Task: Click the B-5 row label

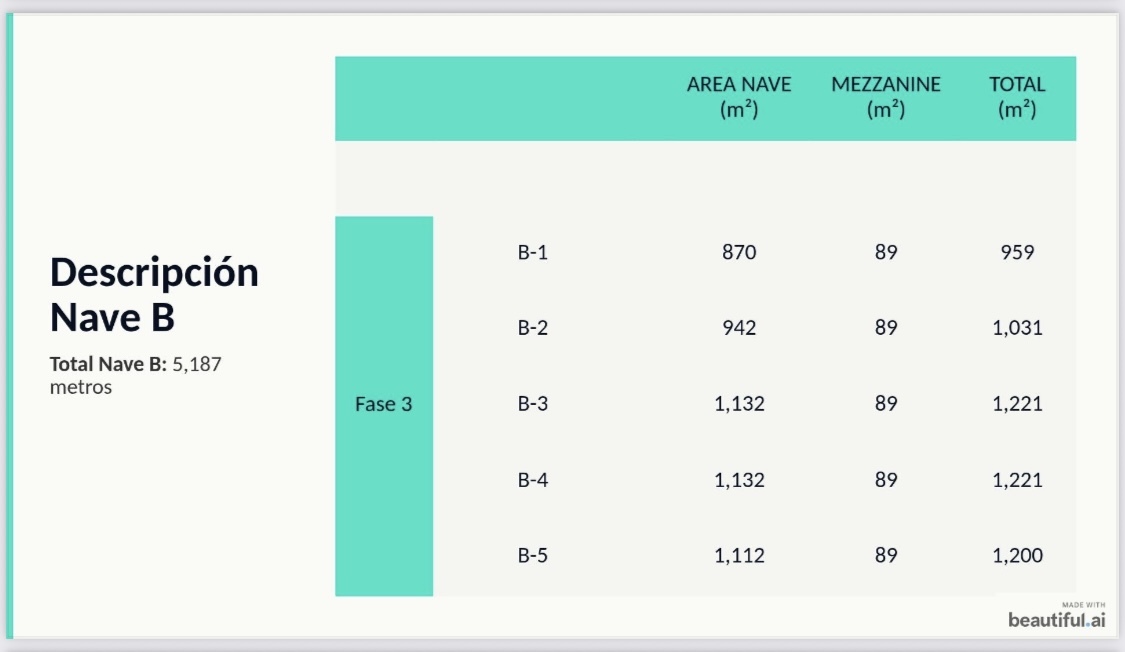Action: click(x=533, y=556)
